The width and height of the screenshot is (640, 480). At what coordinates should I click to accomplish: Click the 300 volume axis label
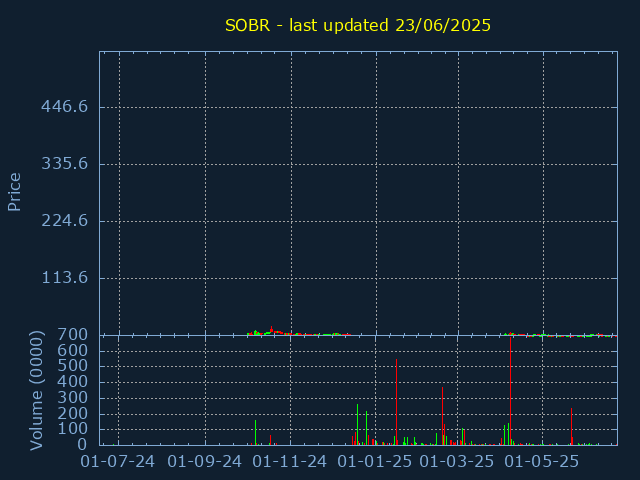pyautogui.click(x=72, y=398)
